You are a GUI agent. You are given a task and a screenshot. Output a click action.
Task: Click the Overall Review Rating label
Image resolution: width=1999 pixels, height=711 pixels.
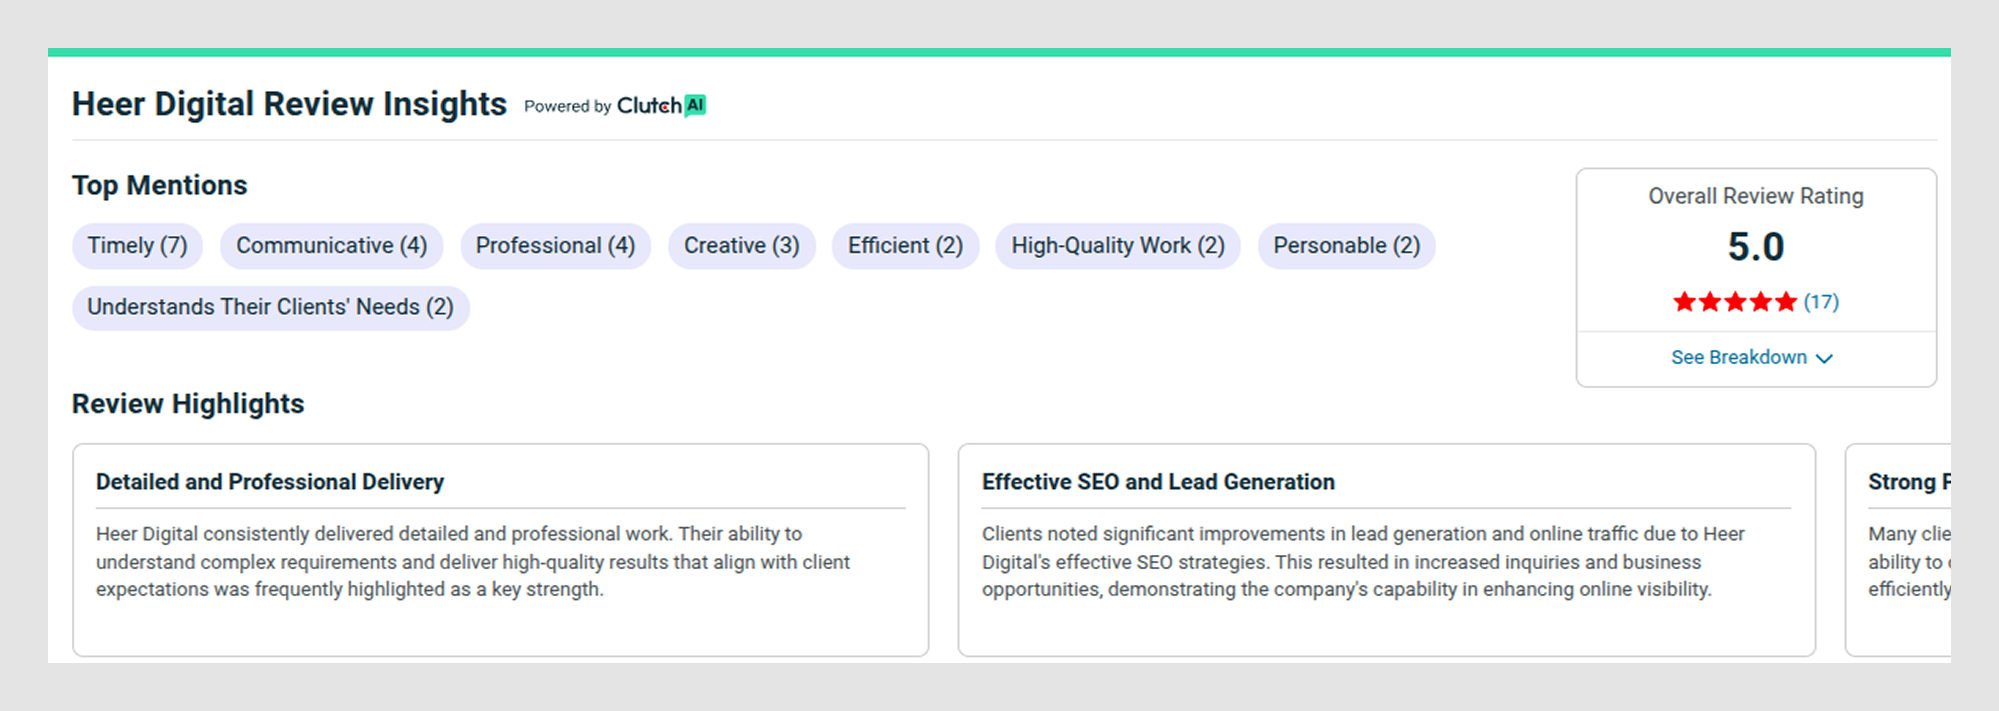[1756, 196]
